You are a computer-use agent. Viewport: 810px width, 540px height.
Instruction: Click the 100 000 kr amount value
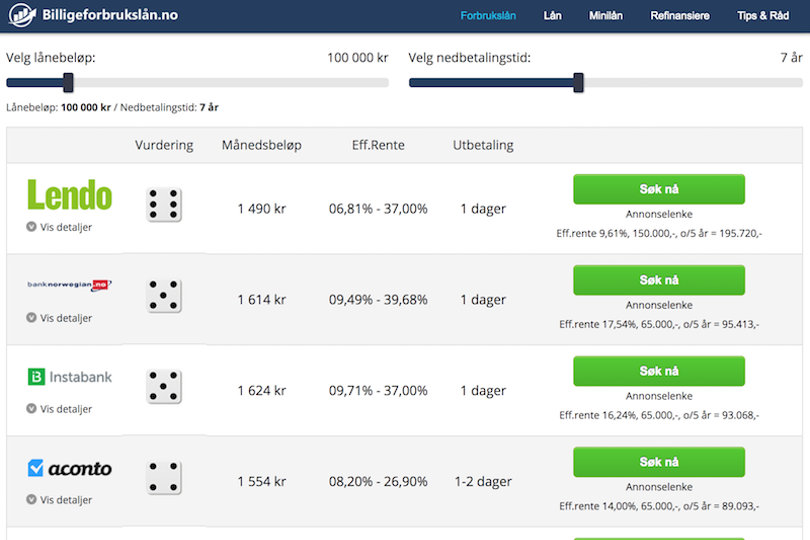[357, 57]
